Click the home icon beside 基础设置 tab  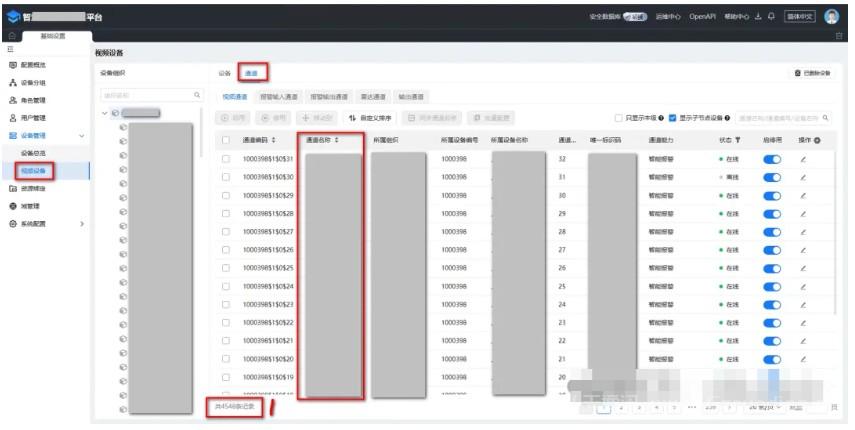click(11, 36)
